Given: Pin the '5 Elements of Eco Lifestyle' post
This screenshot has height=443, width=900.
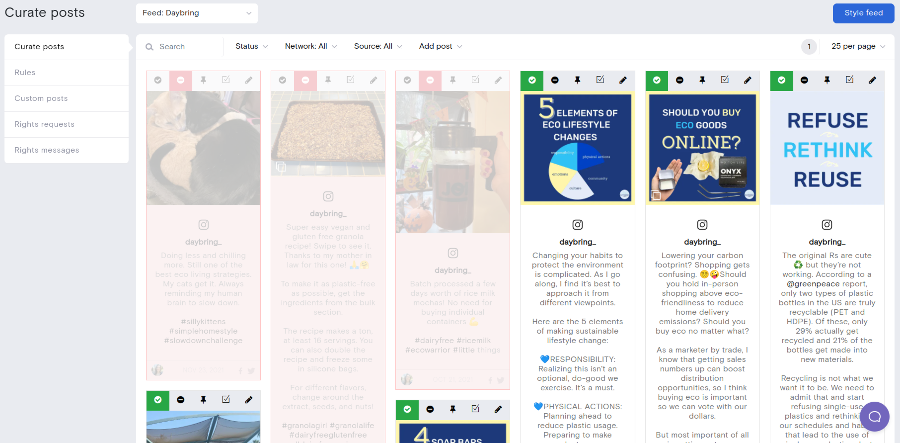Looking at the screenshot, I should tap(577, 80).
